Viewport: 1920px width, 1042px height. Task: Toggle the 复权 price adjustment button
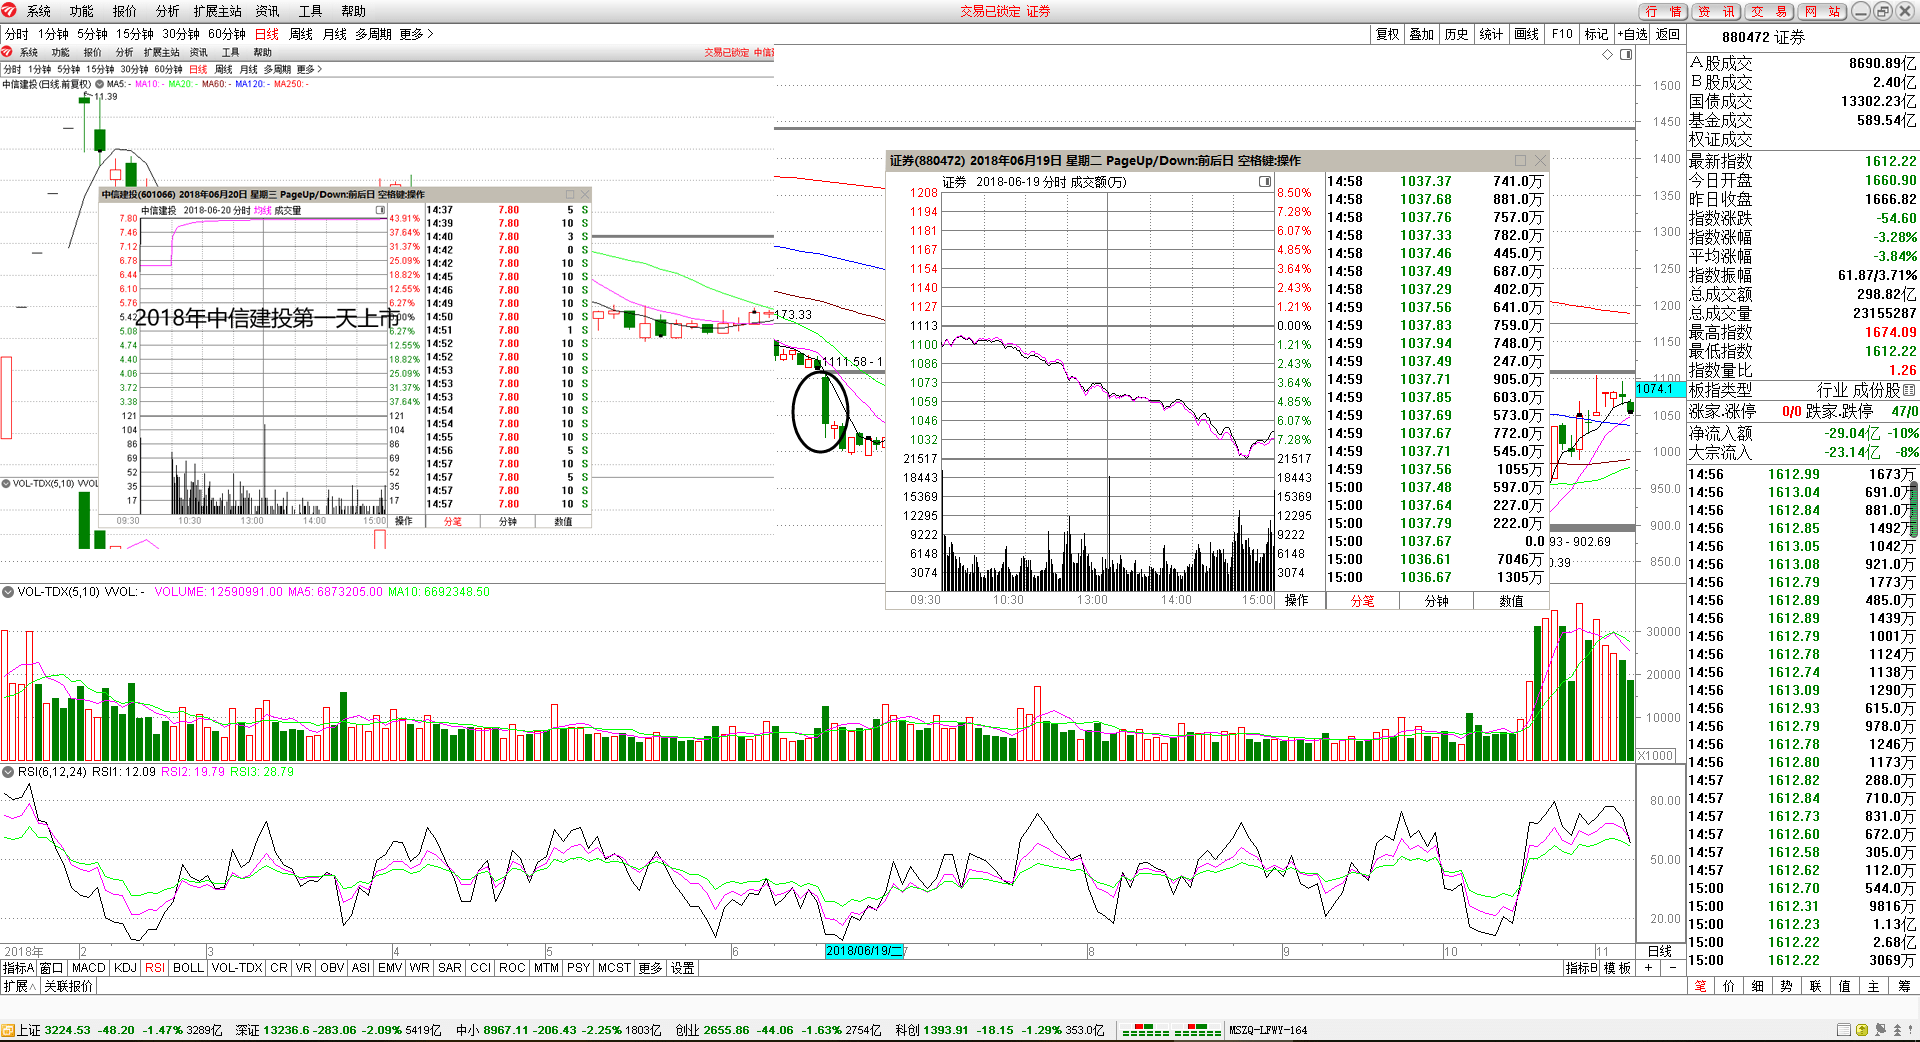tap(1387, 34)
